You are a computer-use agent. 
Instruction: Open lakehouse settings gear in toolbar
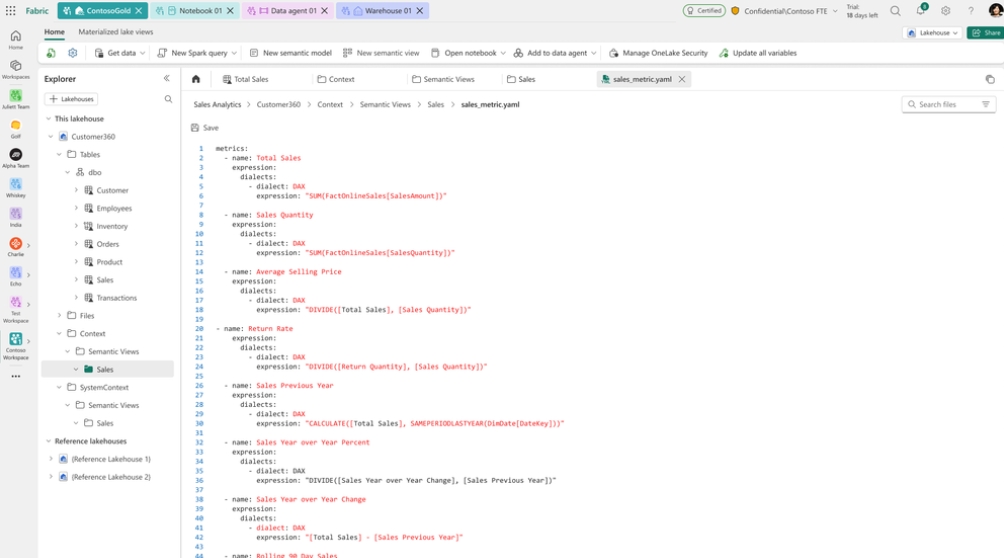pyautogui.click(x=73, y=53)
